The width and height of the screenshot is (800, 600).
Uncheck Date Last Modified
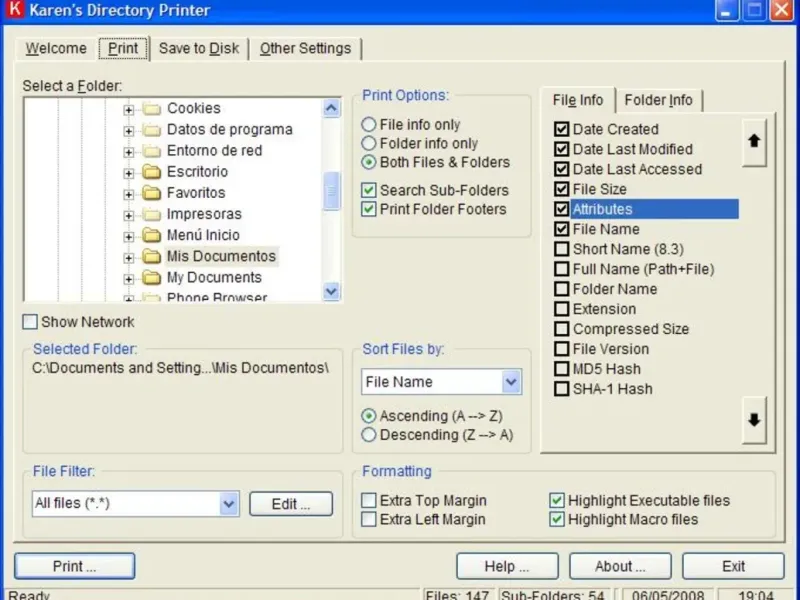click(x=561, y=149)
